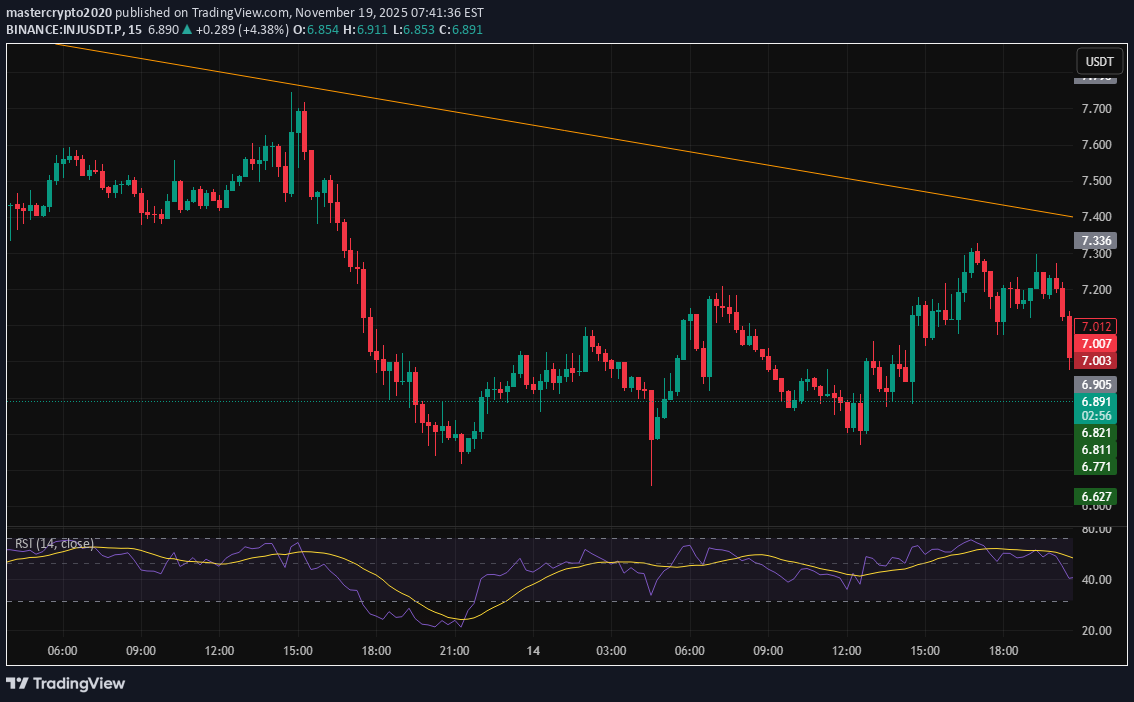The width and height of the screenshot is (1134, 702).
Task: Click the 14 date marker on time axis
Action: pyautogui.click(x=533, y=650)
